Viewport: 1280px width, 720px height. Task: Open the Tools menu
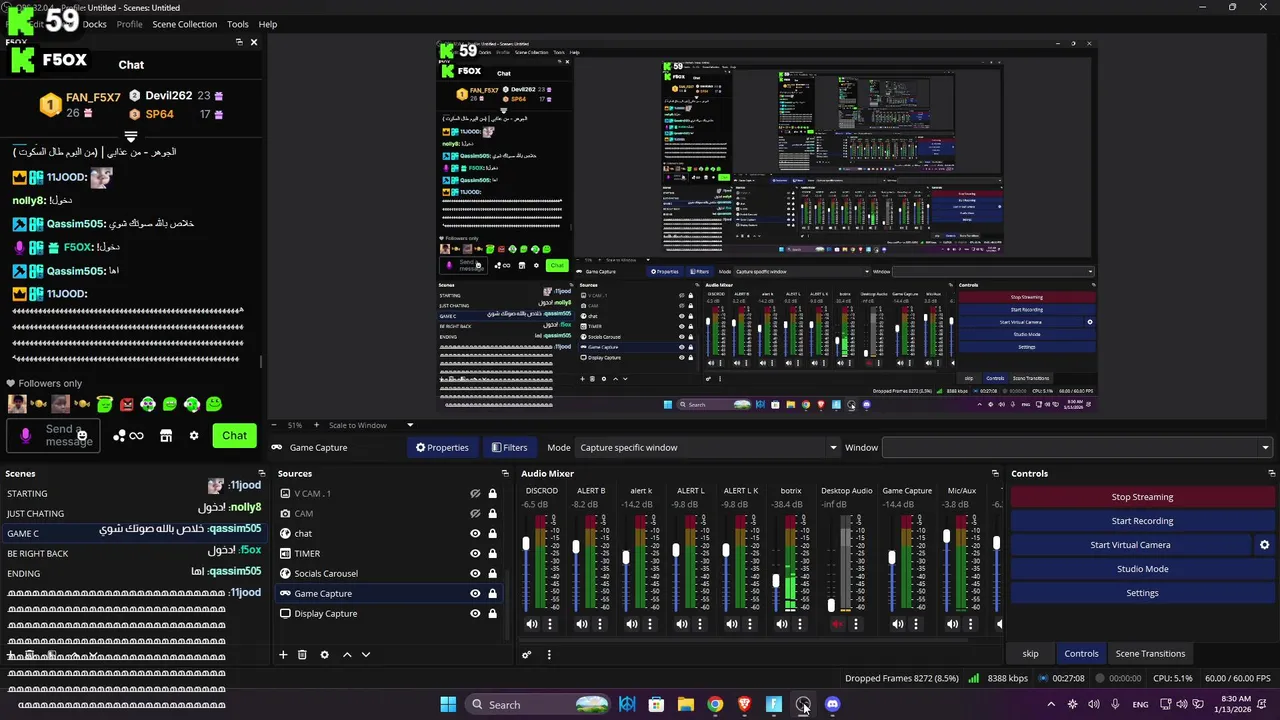(238, 24)
